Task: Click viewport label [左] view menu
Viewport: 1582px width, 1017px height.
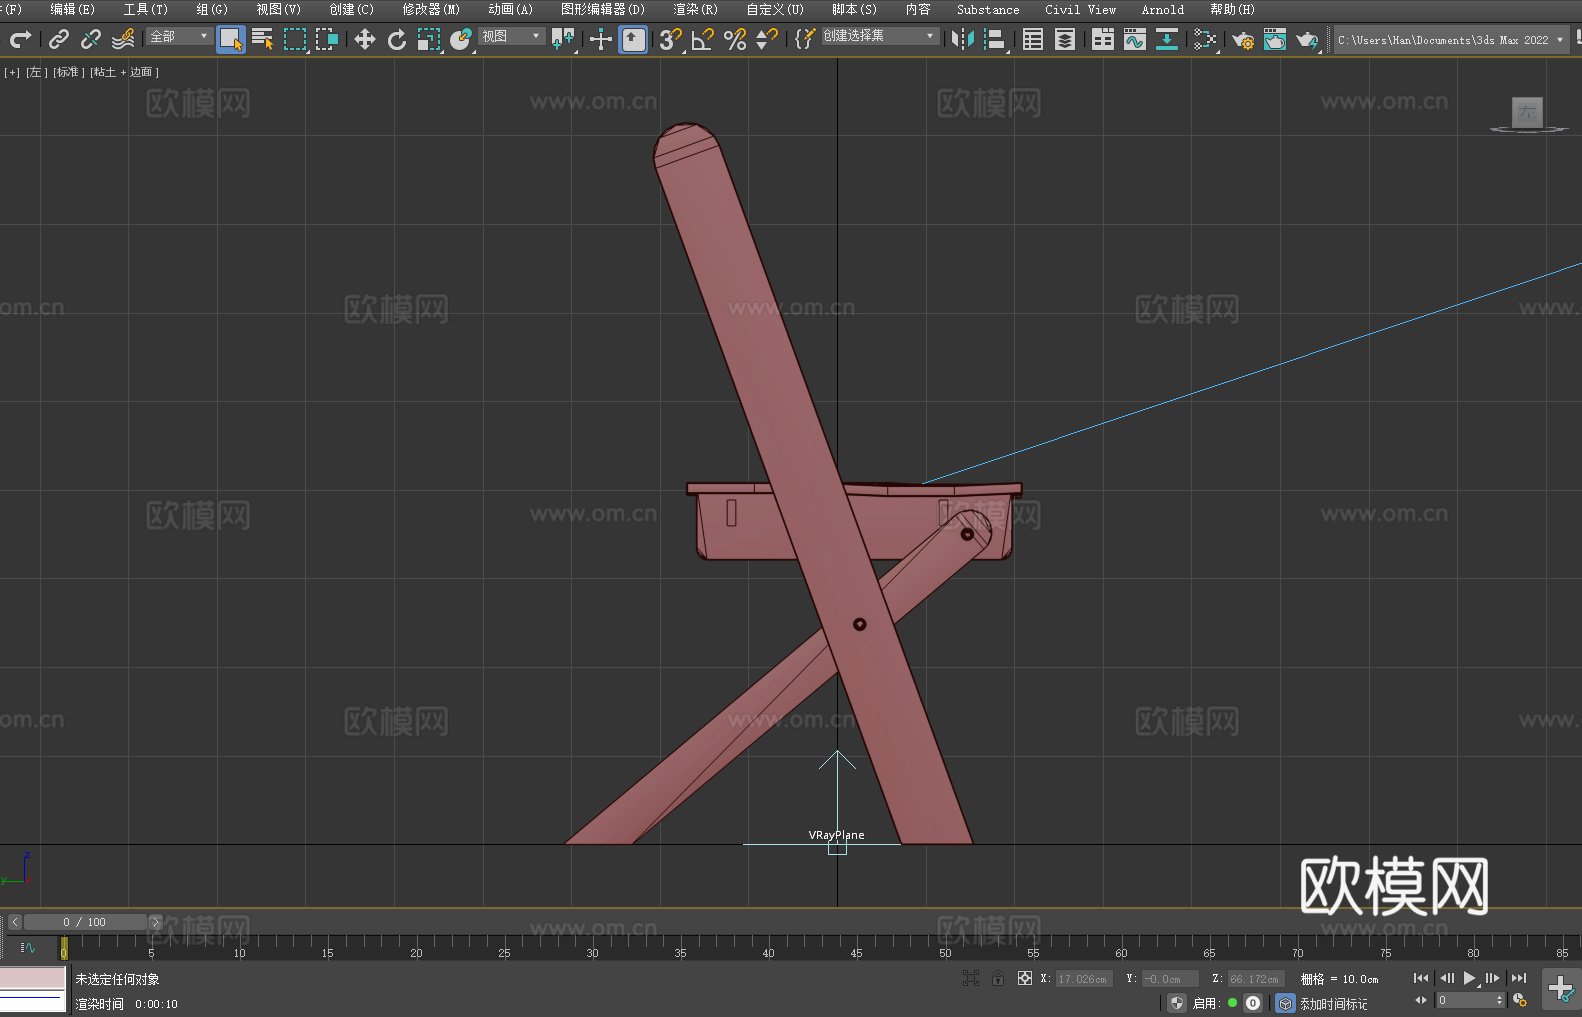Action: [36, 72]
